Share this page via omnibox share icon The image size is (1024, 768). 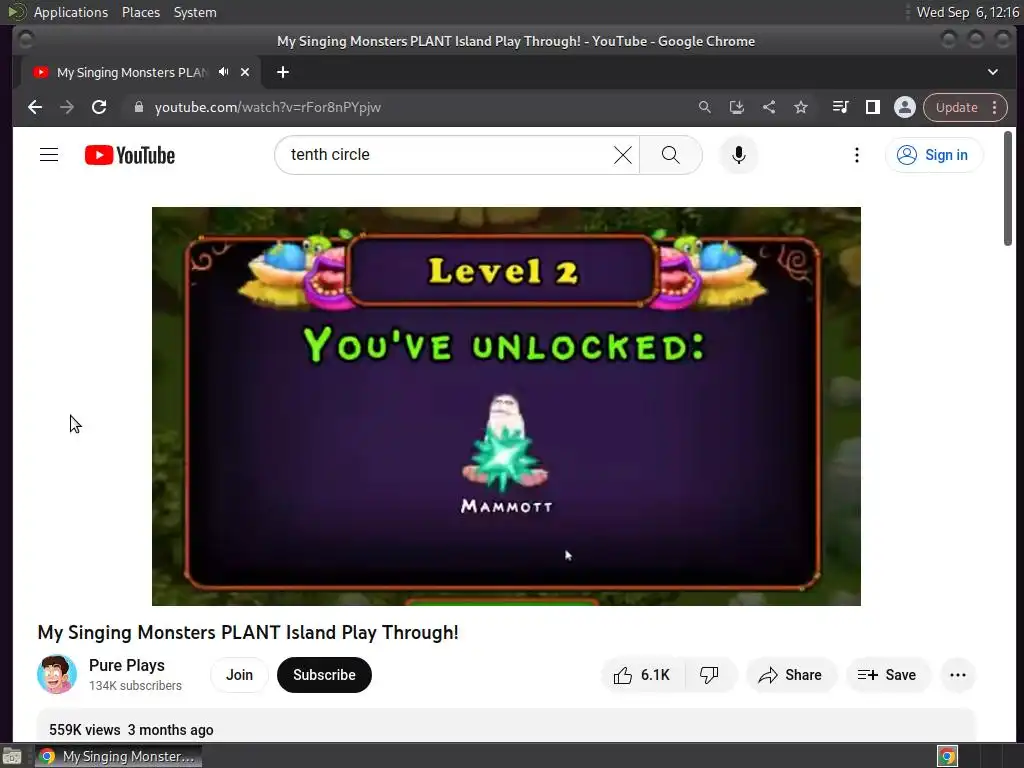pos(769,107)
